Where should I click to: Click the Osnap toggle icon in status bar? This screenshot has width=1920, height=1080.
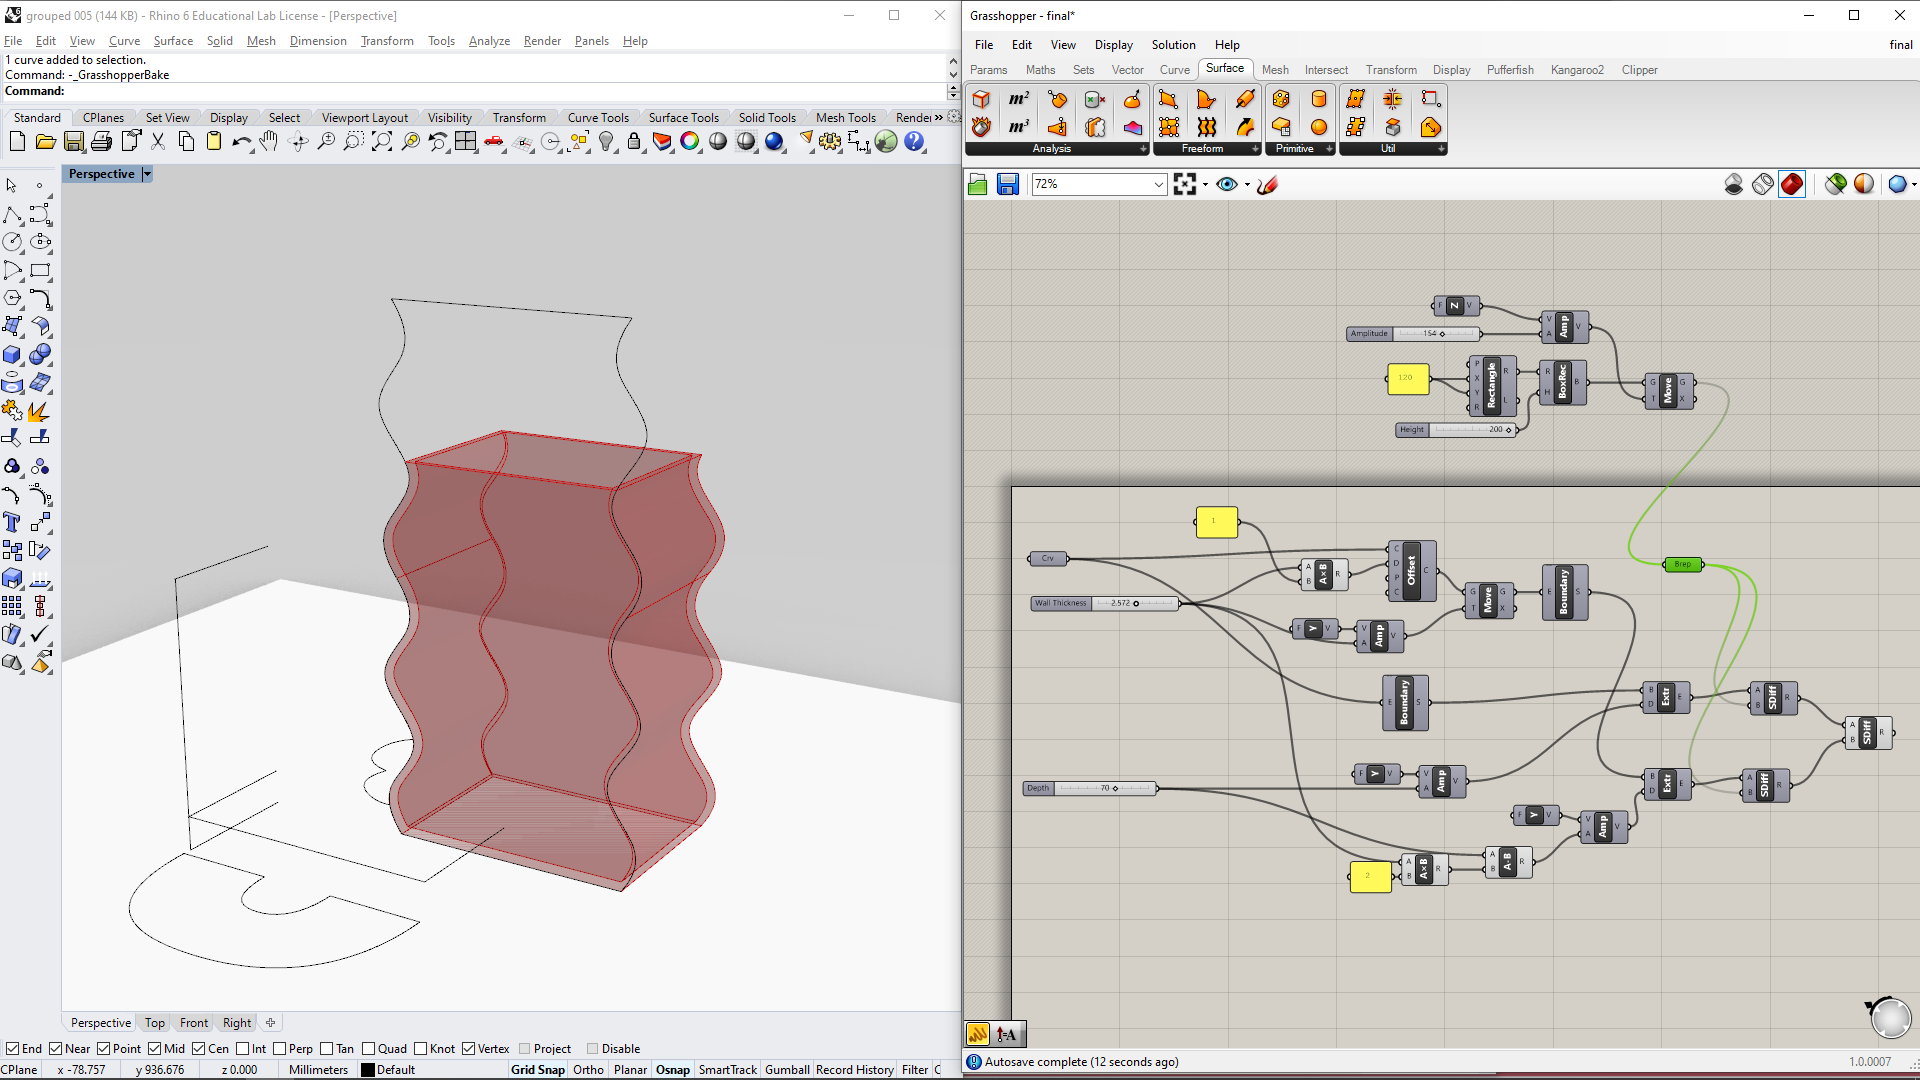pos(673,1069)
